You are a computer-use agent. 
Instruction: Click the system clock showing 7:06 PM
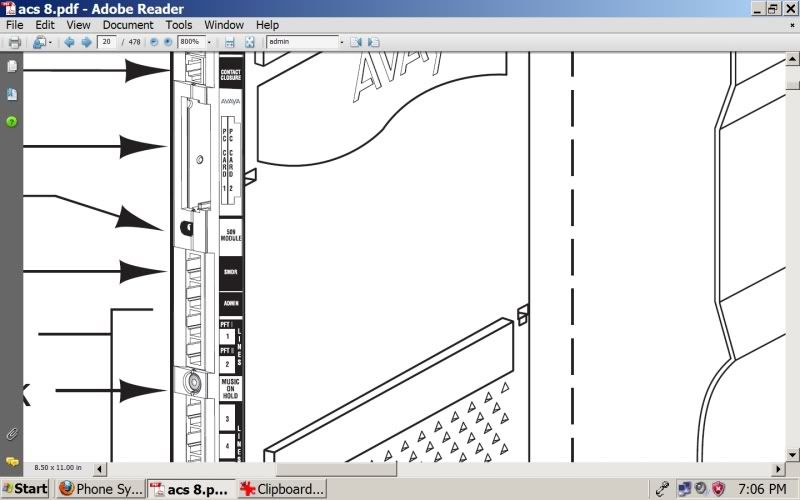point(762,489)
